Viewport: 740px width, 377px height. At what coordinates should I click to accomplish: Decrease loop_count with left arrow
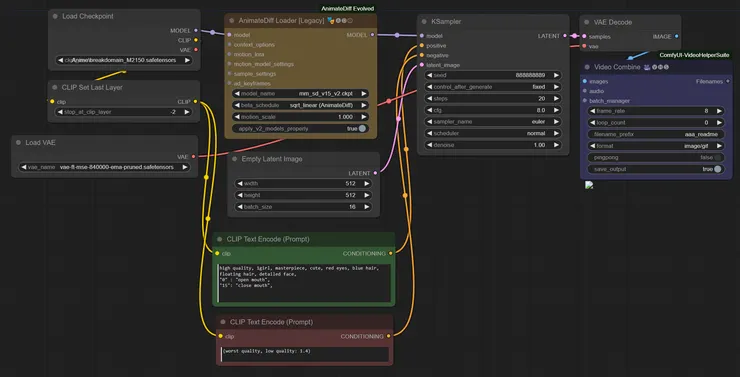(593, 122)
